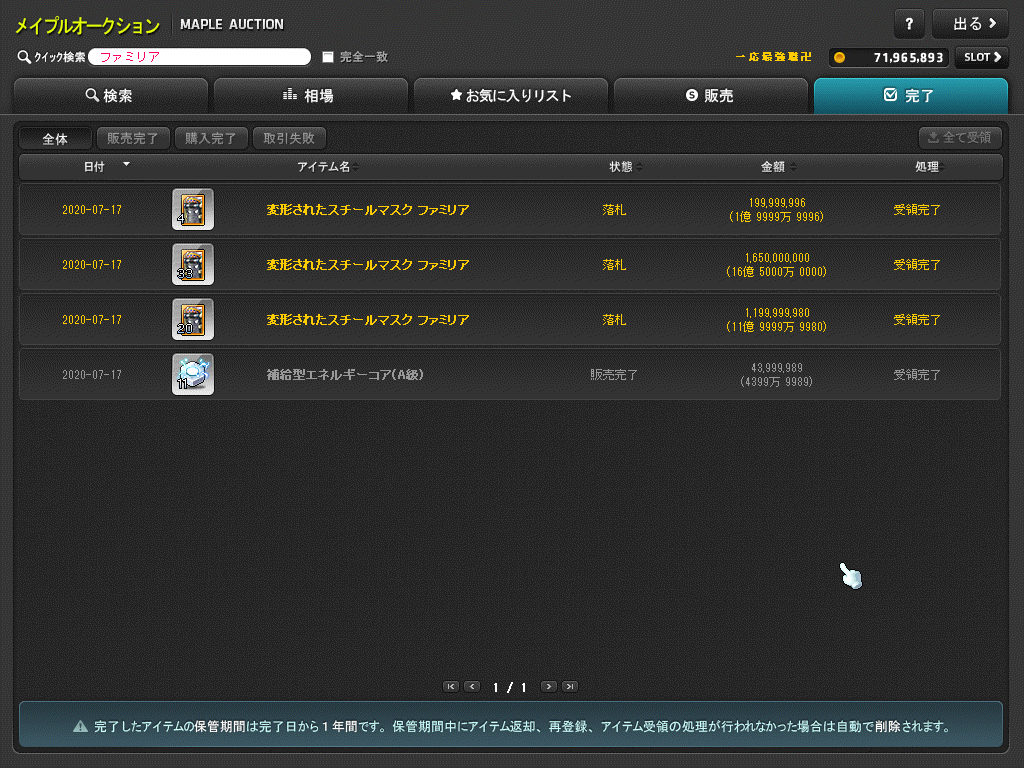Click the quick search magnifier icon
The image size is (1024, 768).
click(24, 57)
